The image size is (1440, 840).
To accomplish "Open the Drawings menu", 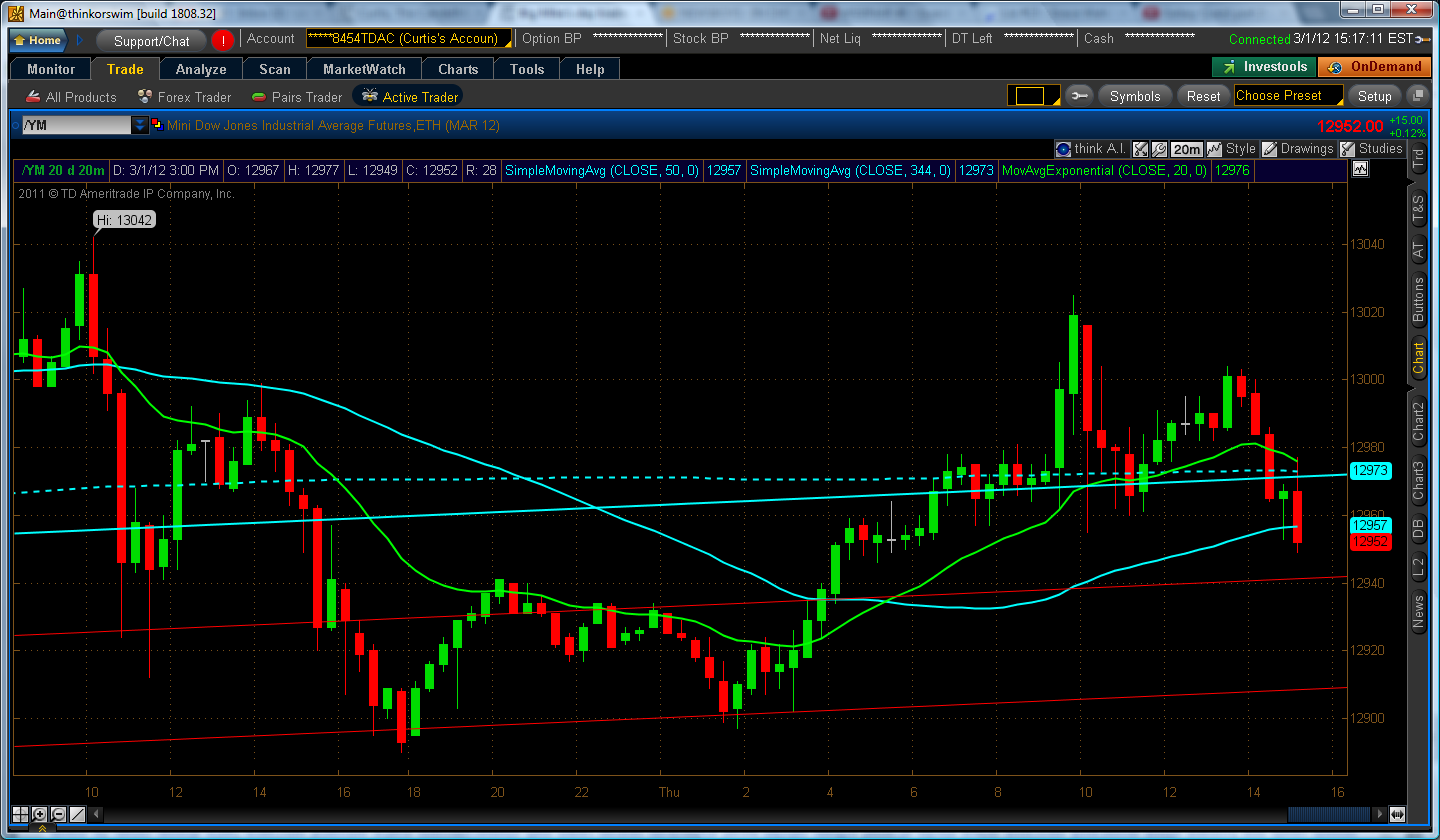I will coord(1297,148).
